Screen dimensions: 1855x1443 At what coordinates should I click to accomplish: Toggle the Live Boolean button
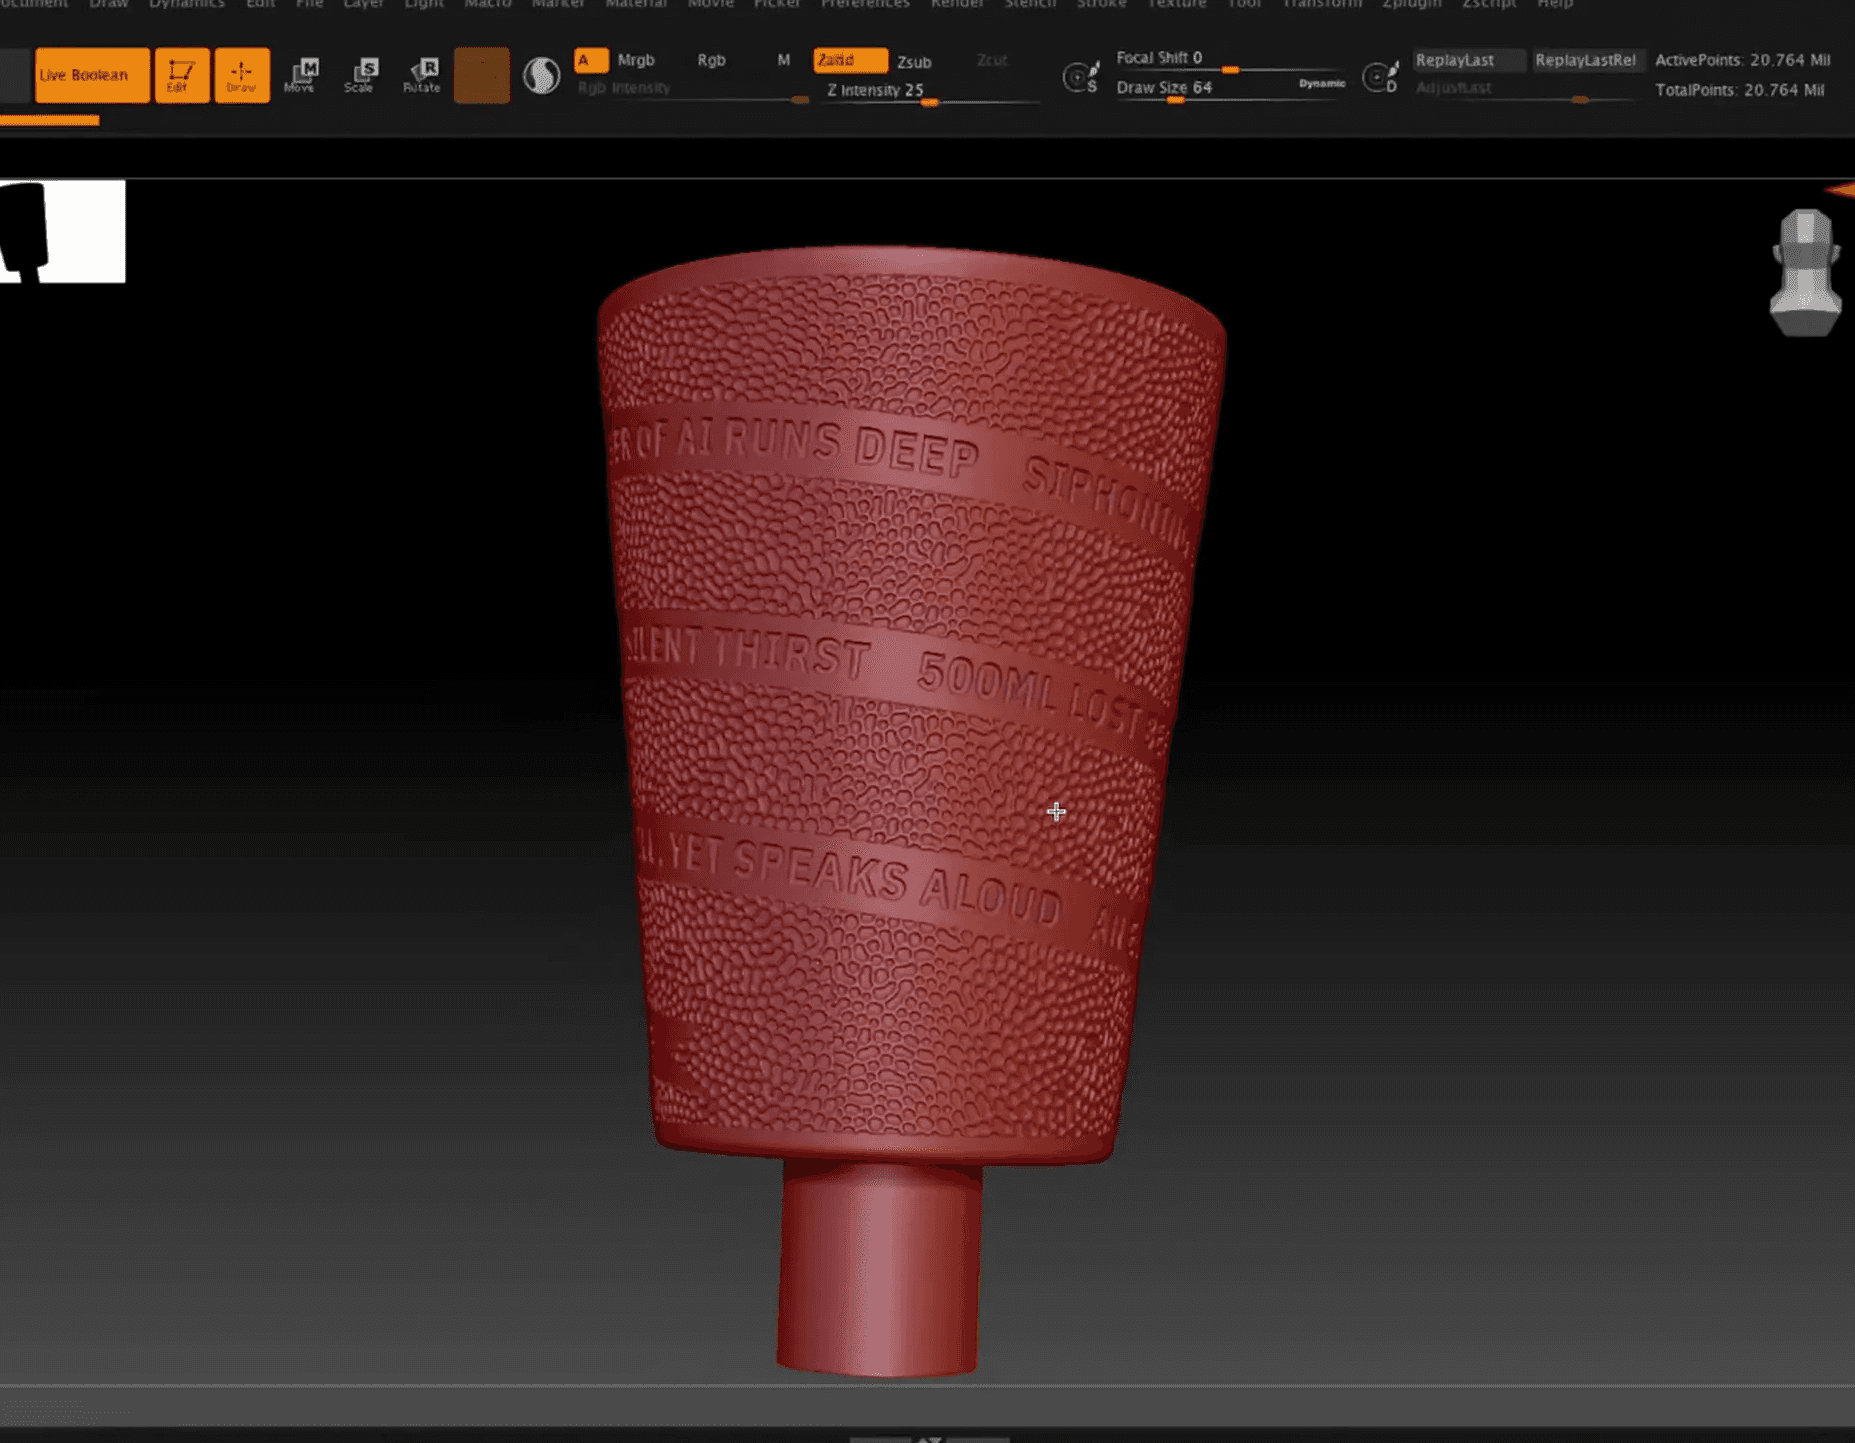click(92, 75)
